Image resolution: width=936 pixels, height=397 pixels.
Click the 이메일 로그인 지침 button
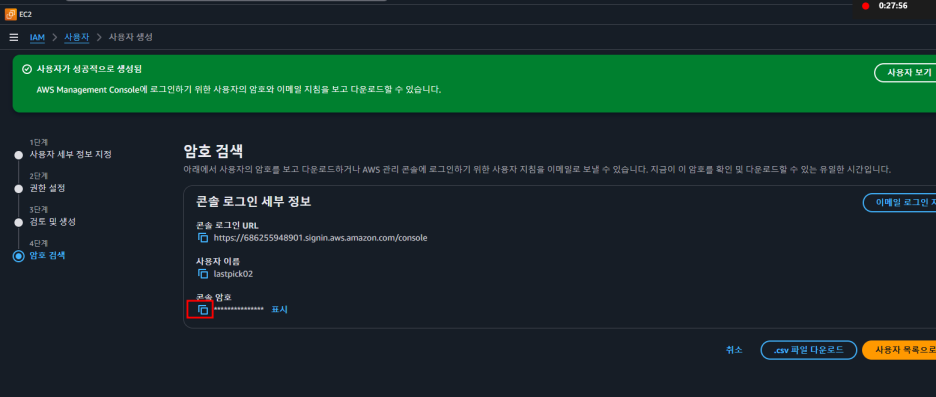[900, 202]
